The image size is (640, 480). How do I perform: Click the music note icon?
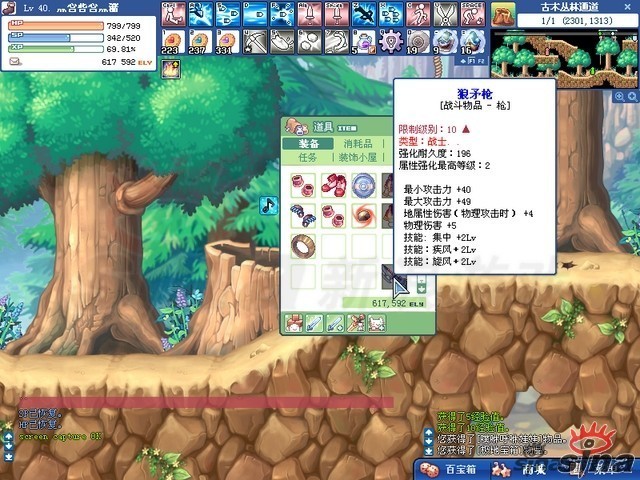(269, 205)
